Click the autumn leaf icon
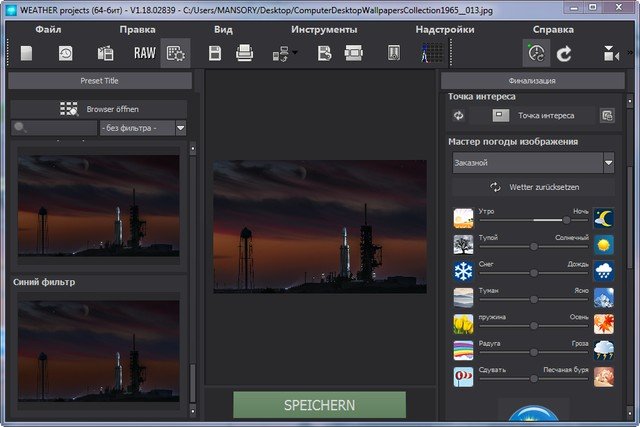This screenshot has height=427, width=640. point(603,323)
